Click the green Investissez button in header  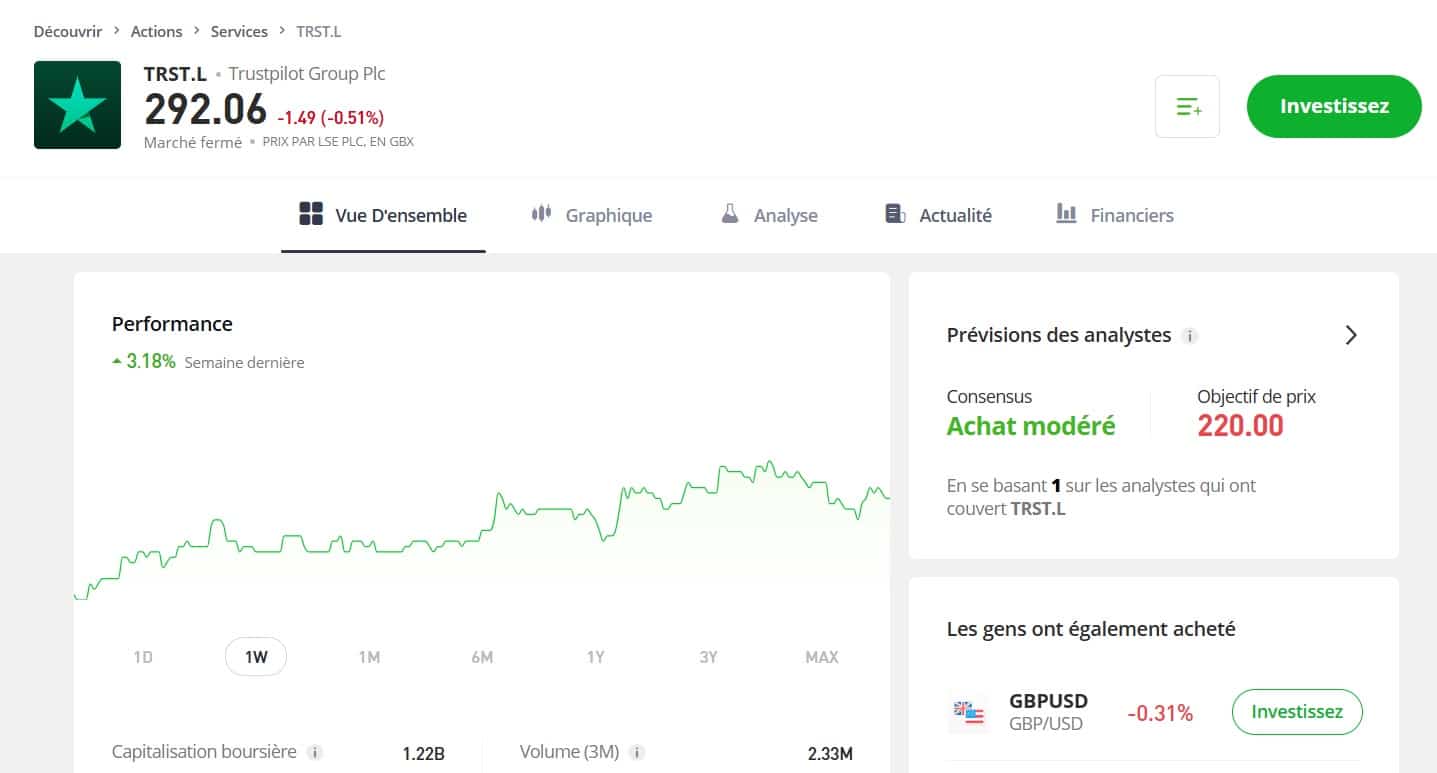1334,106
